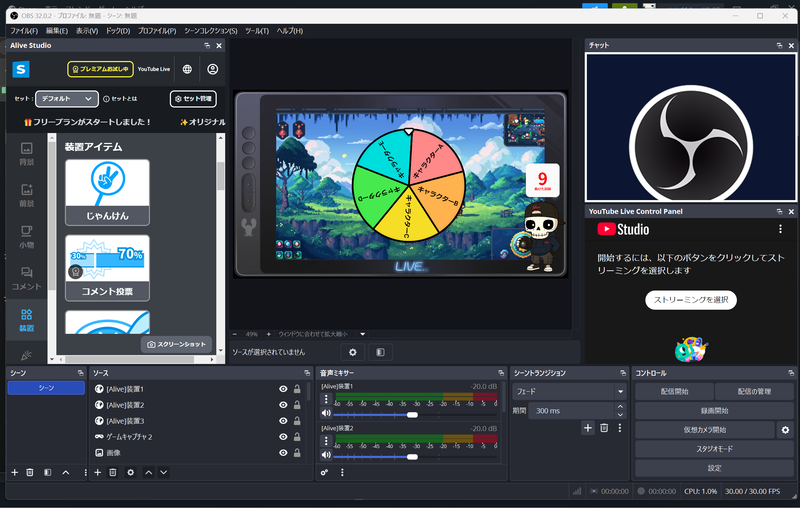Undock the YouTube Live Control Panel

click(779, 211)
